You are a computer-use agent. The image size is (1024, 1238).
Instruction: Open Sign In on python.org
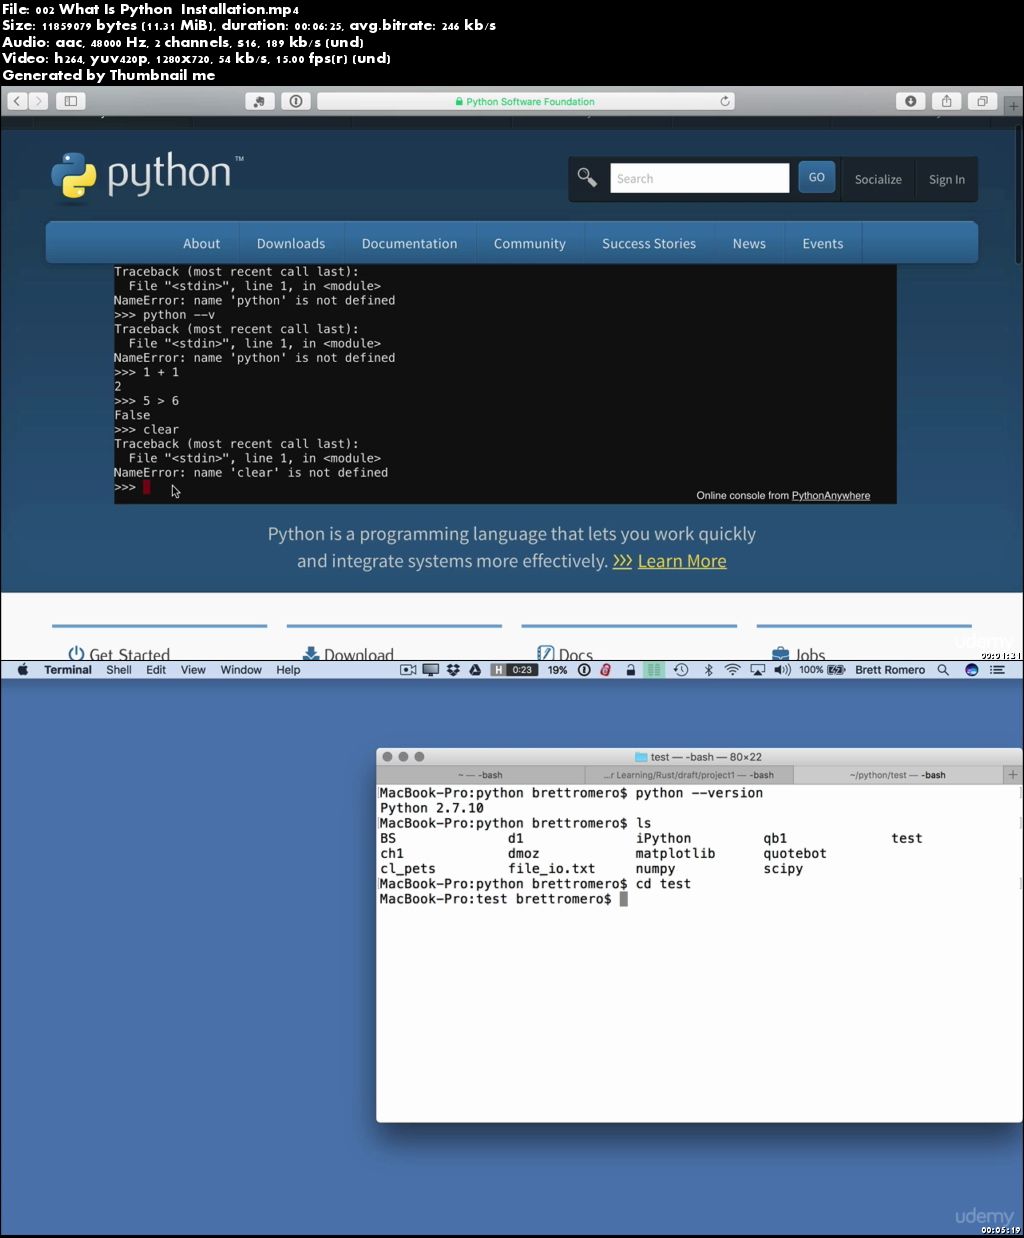pyautogui.click(x=946, y=179)
